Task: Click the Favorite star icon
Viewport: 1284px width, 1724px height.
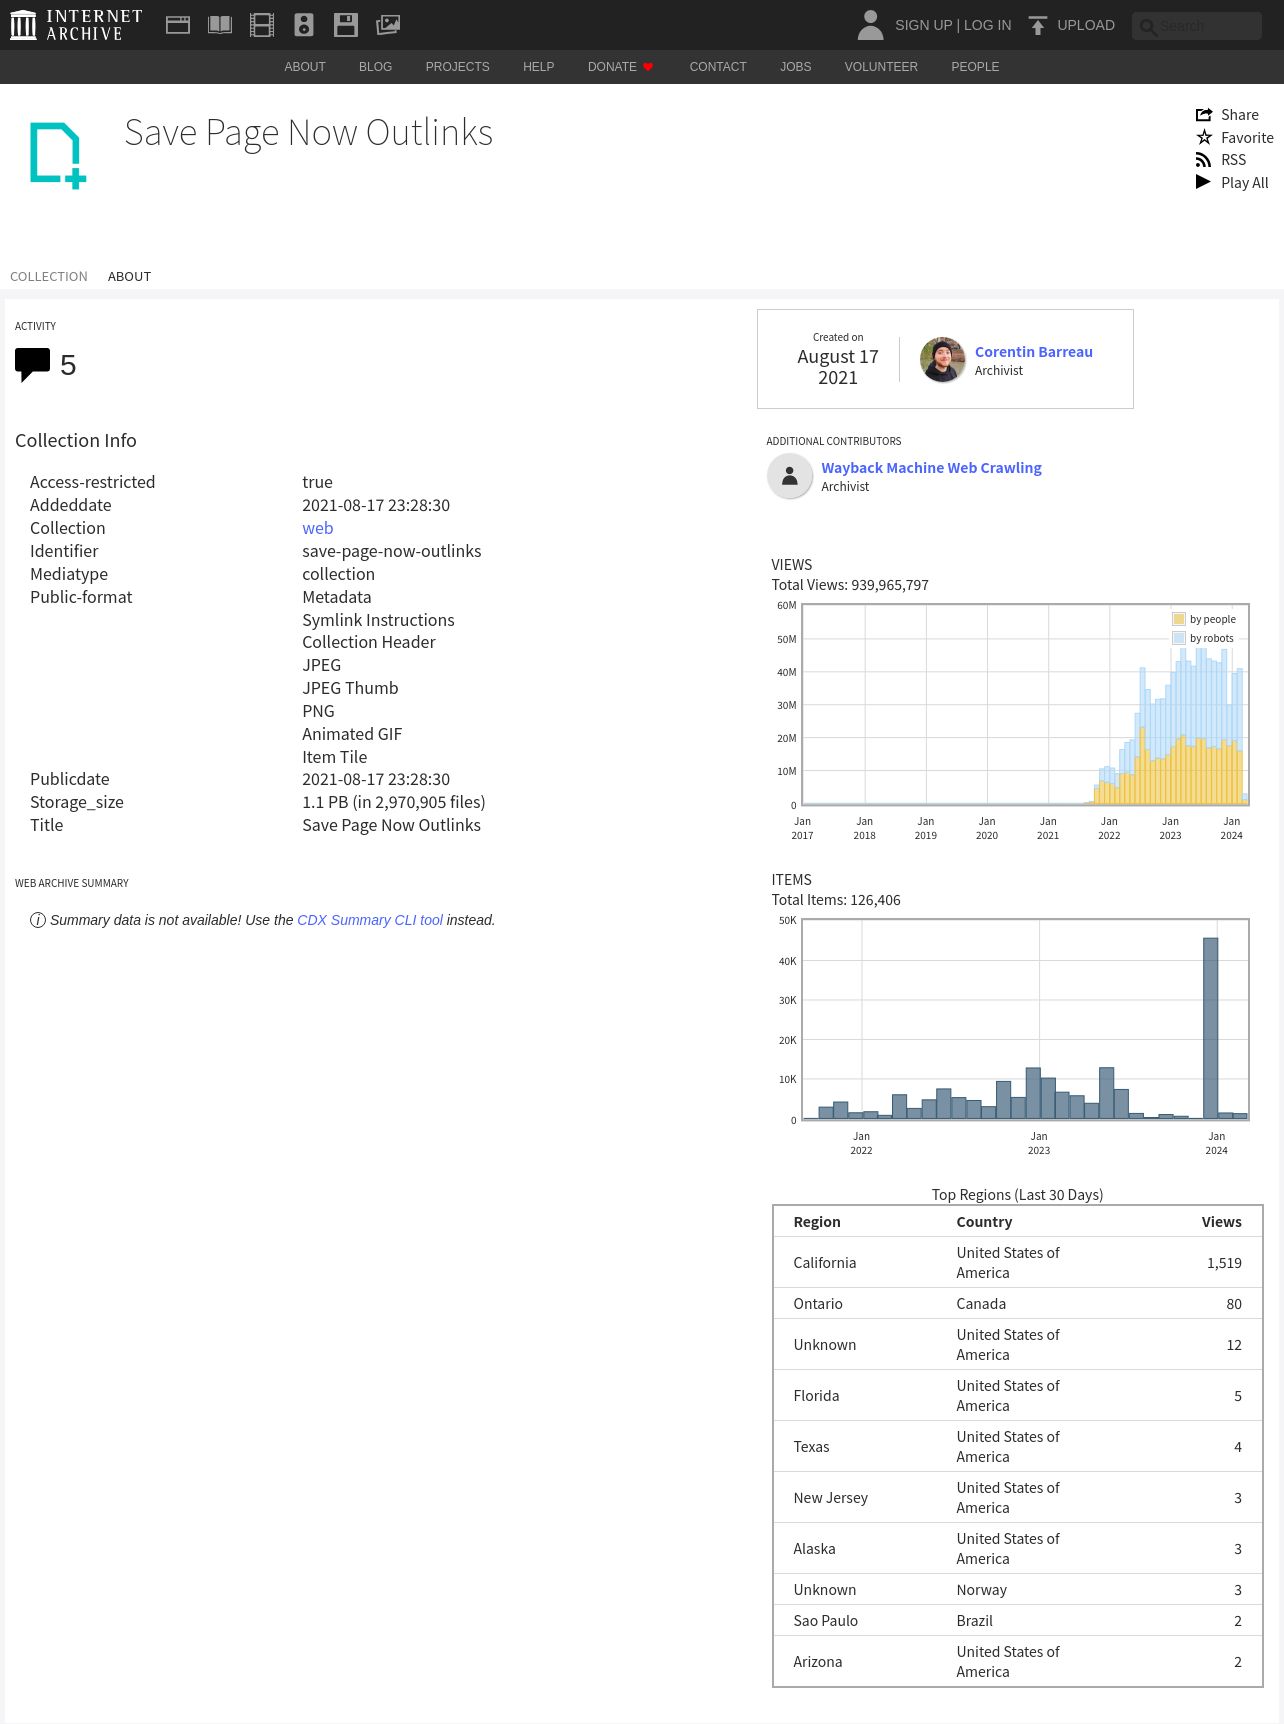Action: point(1204,137)
